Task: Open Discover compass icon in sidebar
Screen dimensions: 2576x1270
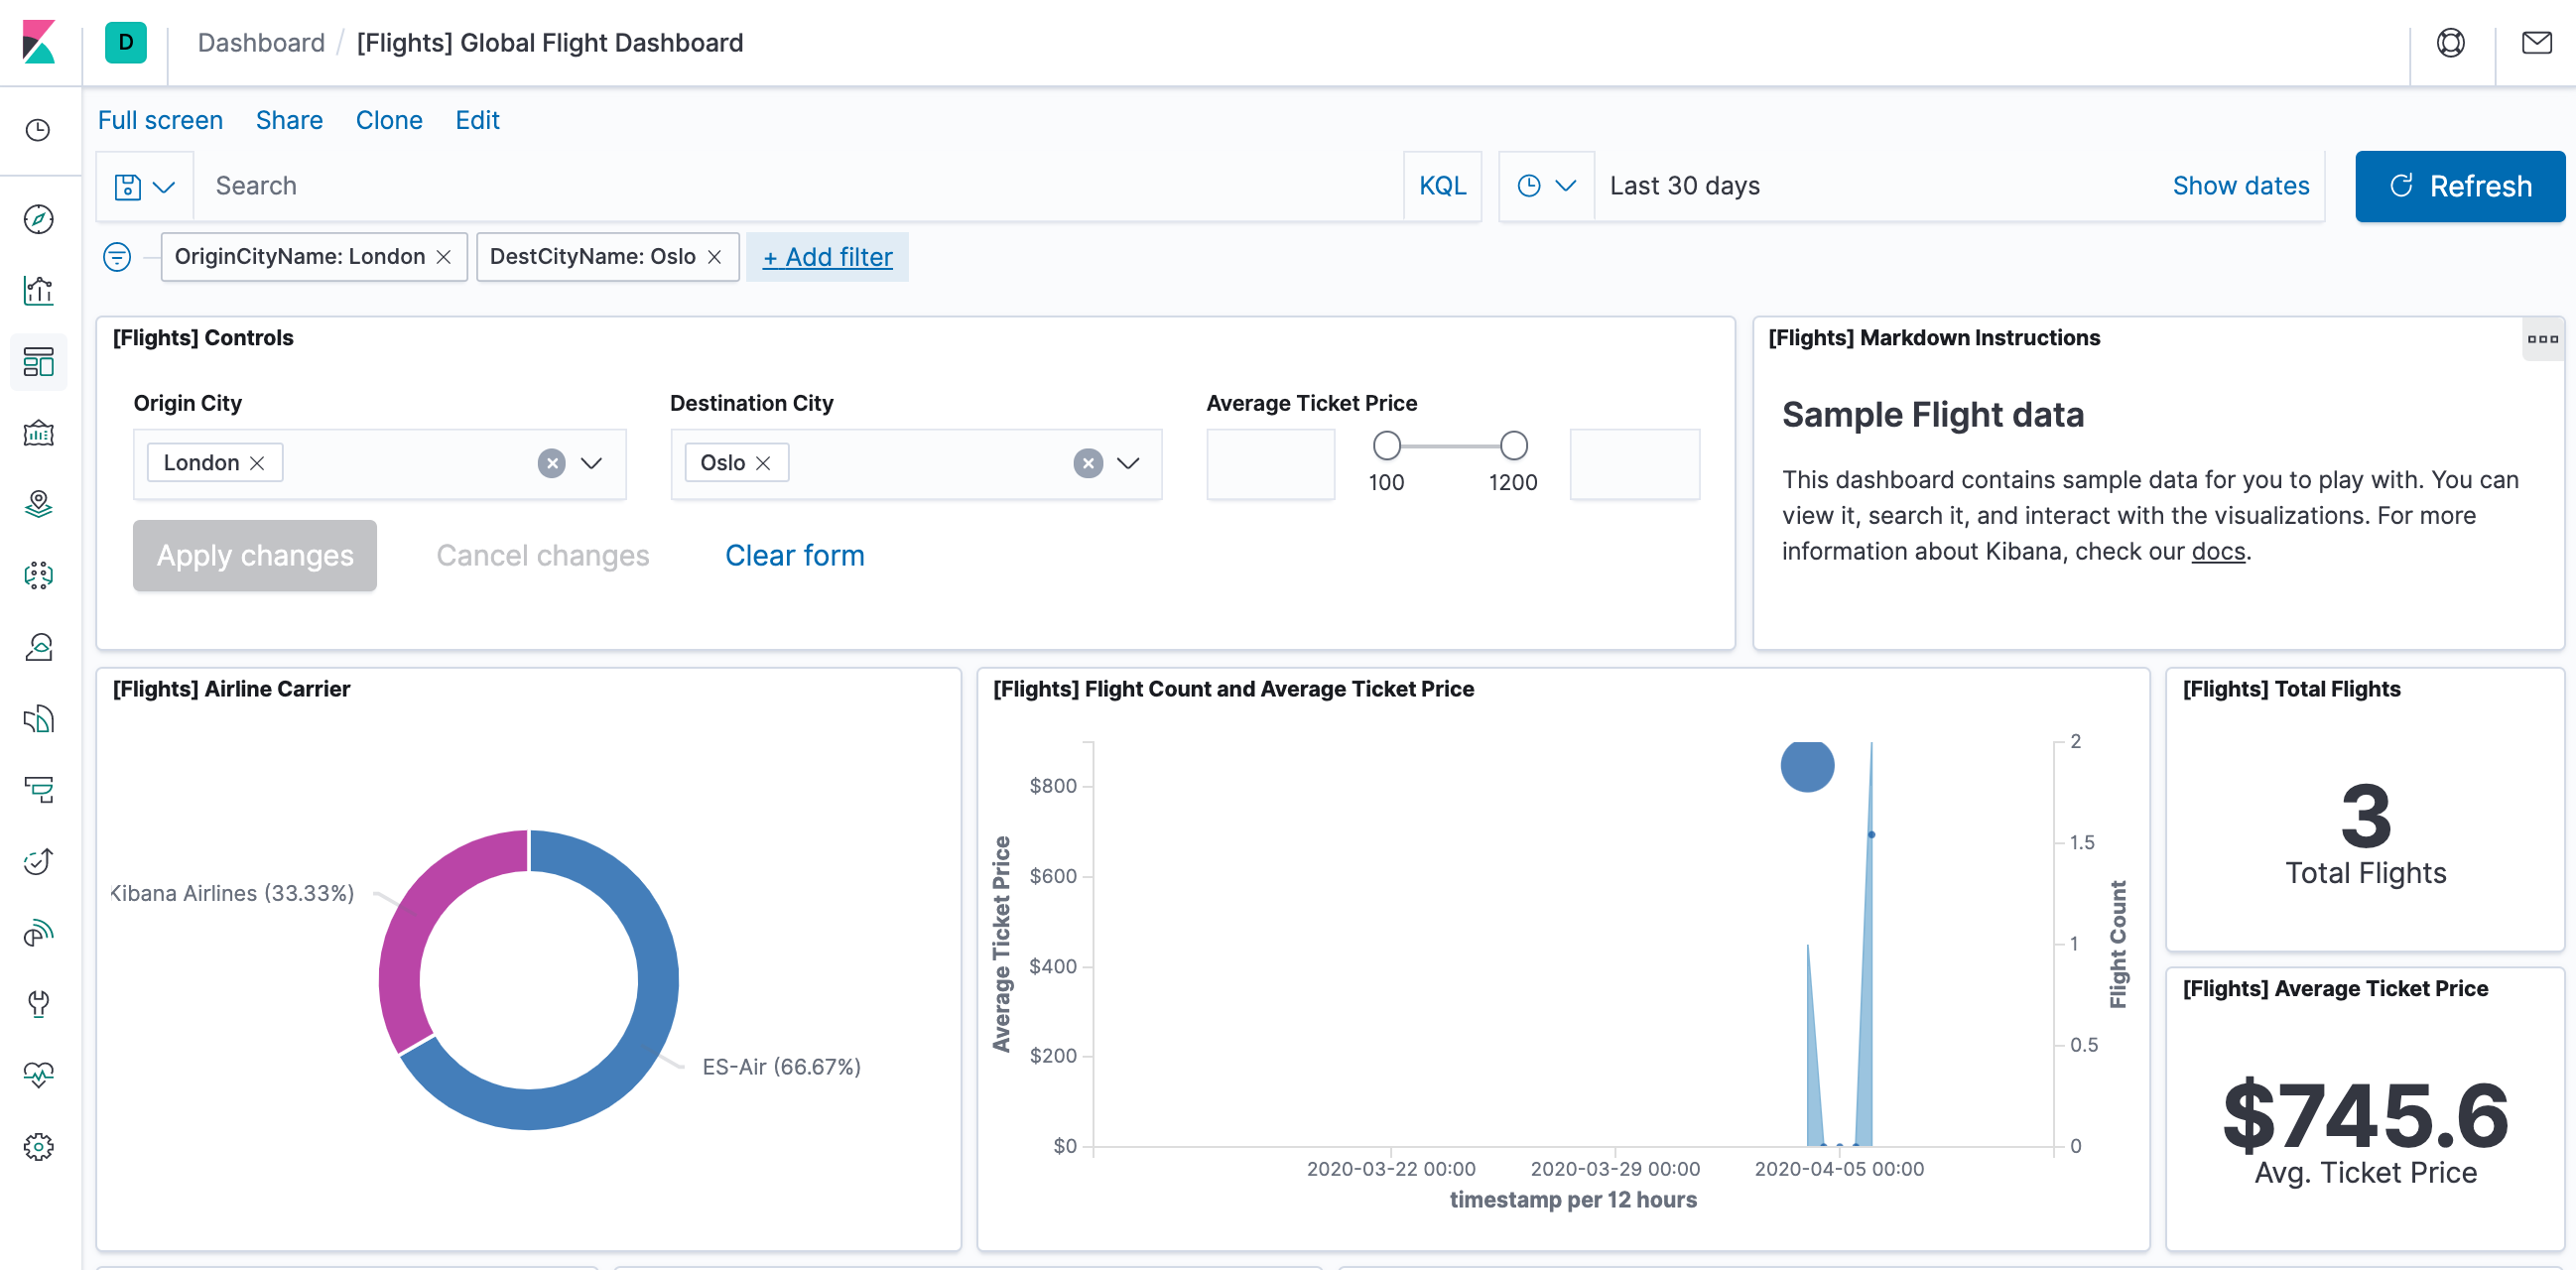Action: pyautogui.click(x=38, y=219)
